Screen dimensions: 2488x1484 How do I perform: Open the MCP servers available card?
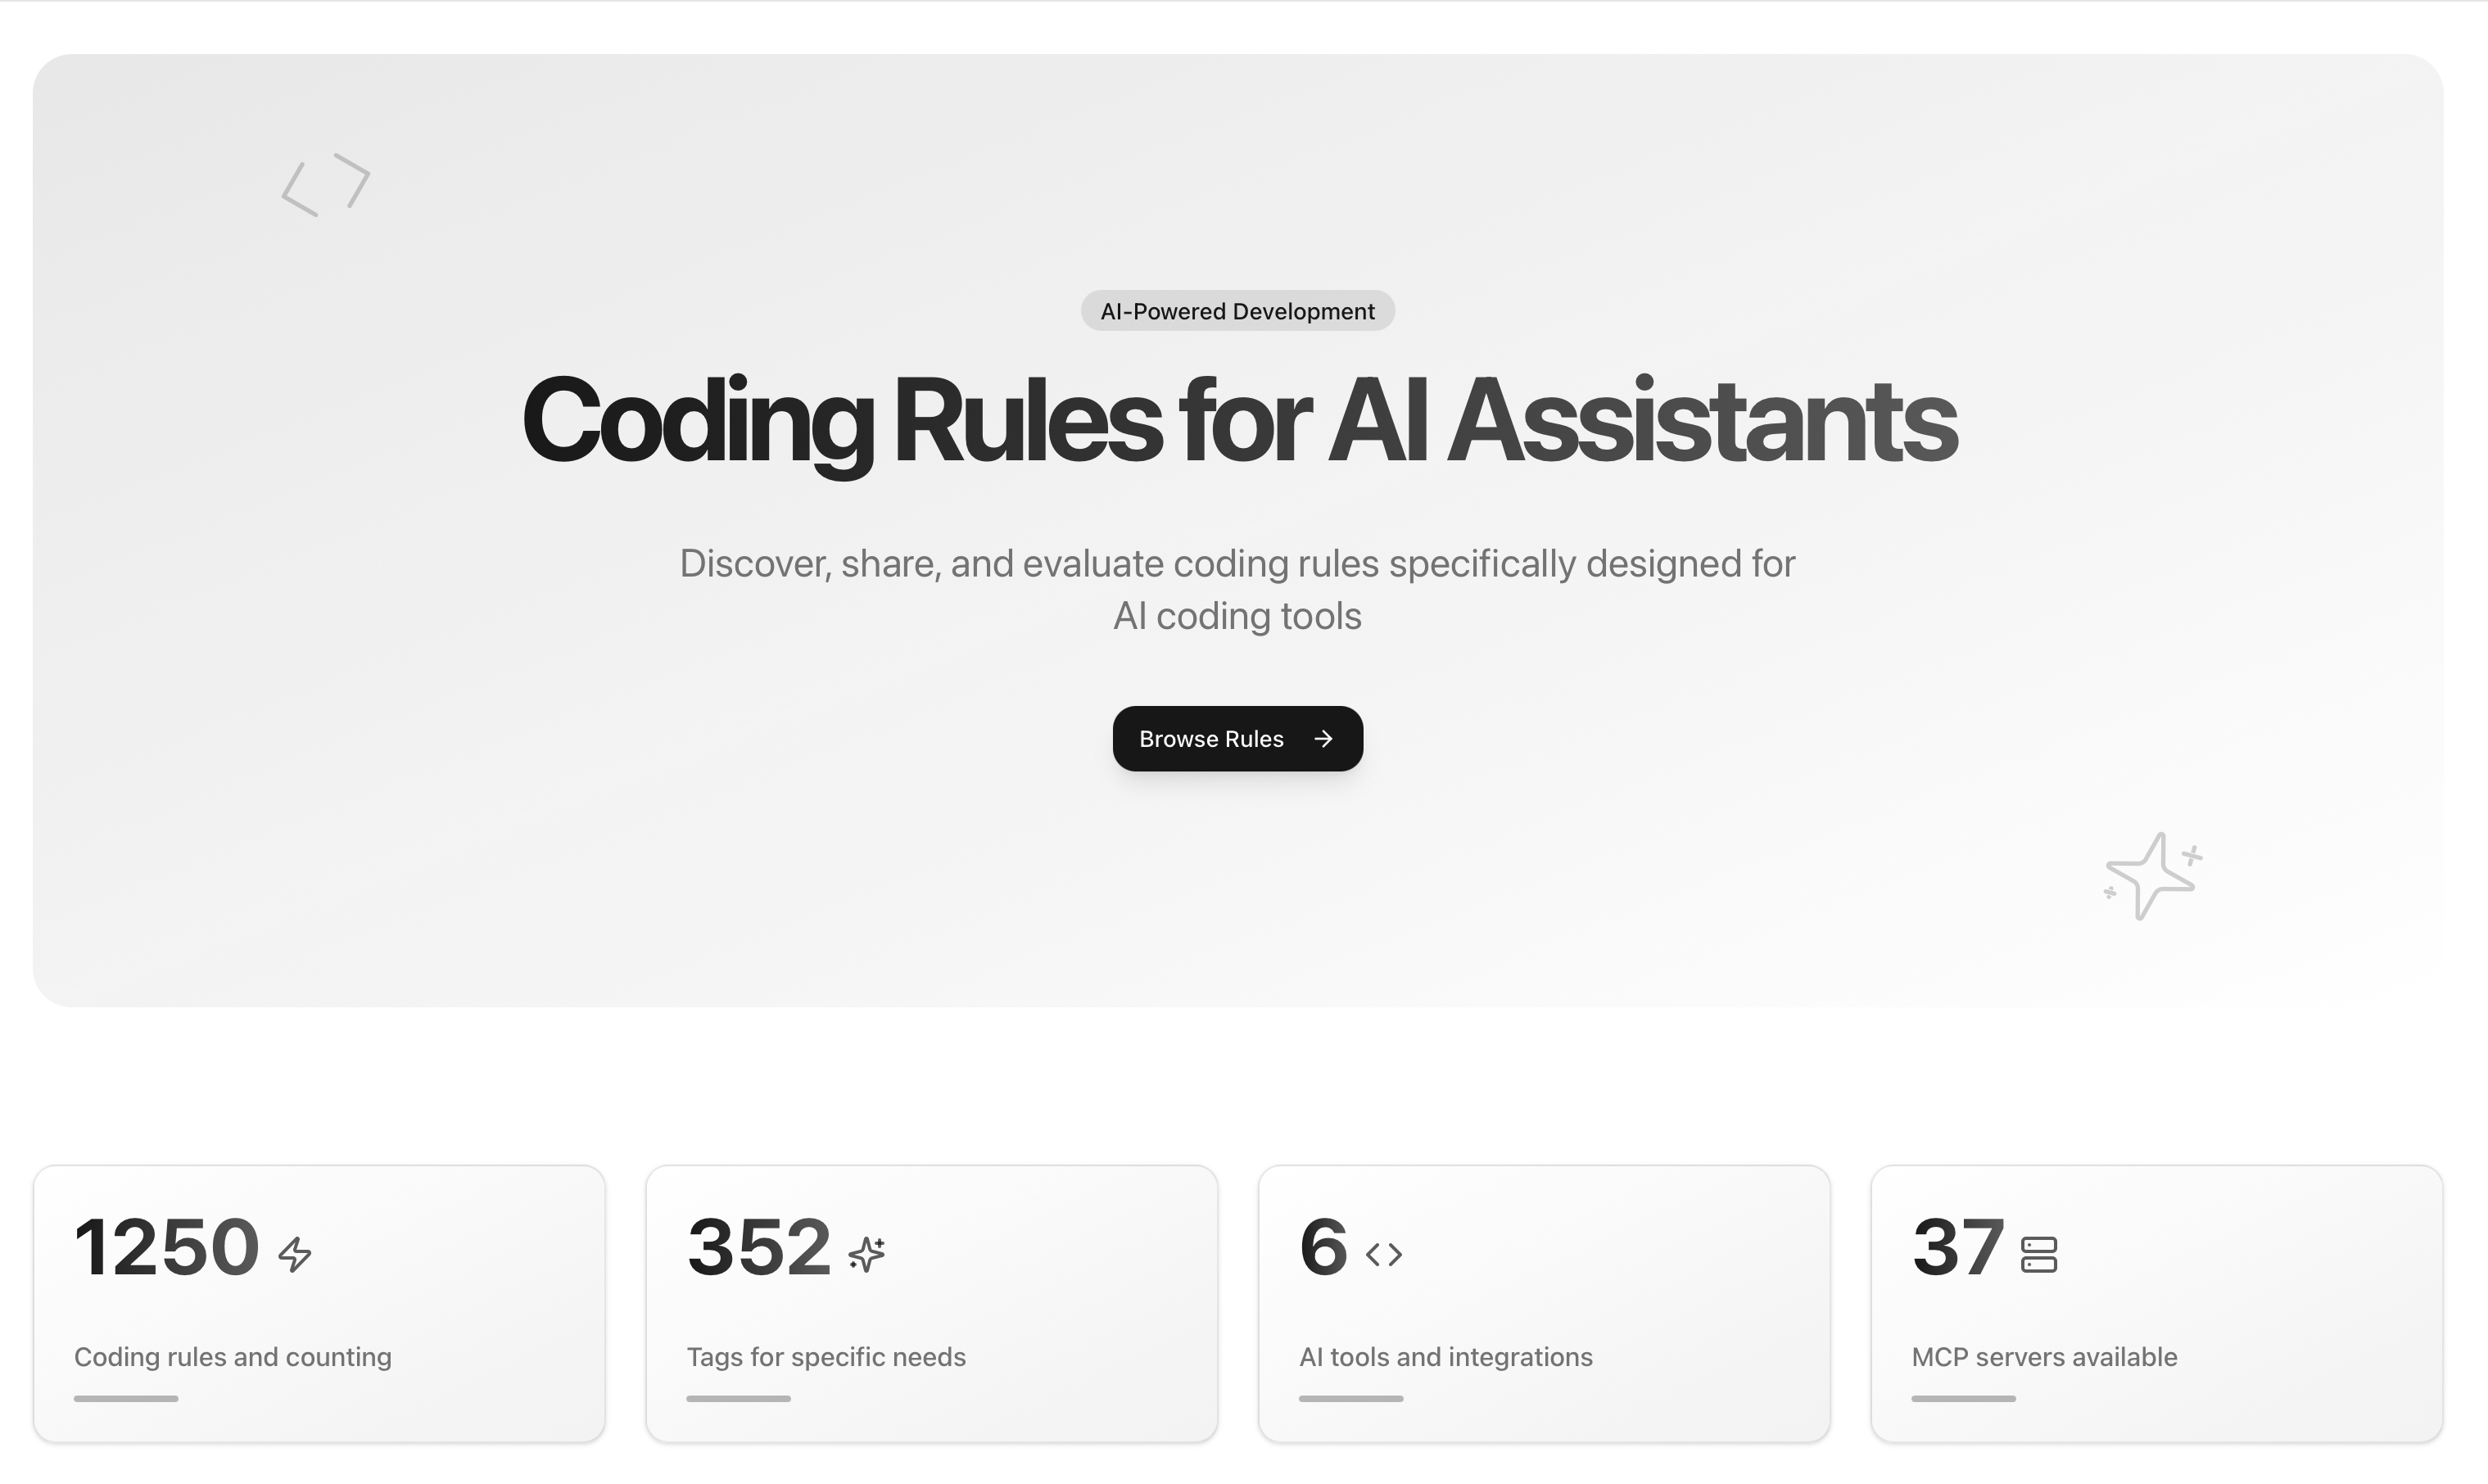click(x=2156, y=1303)
